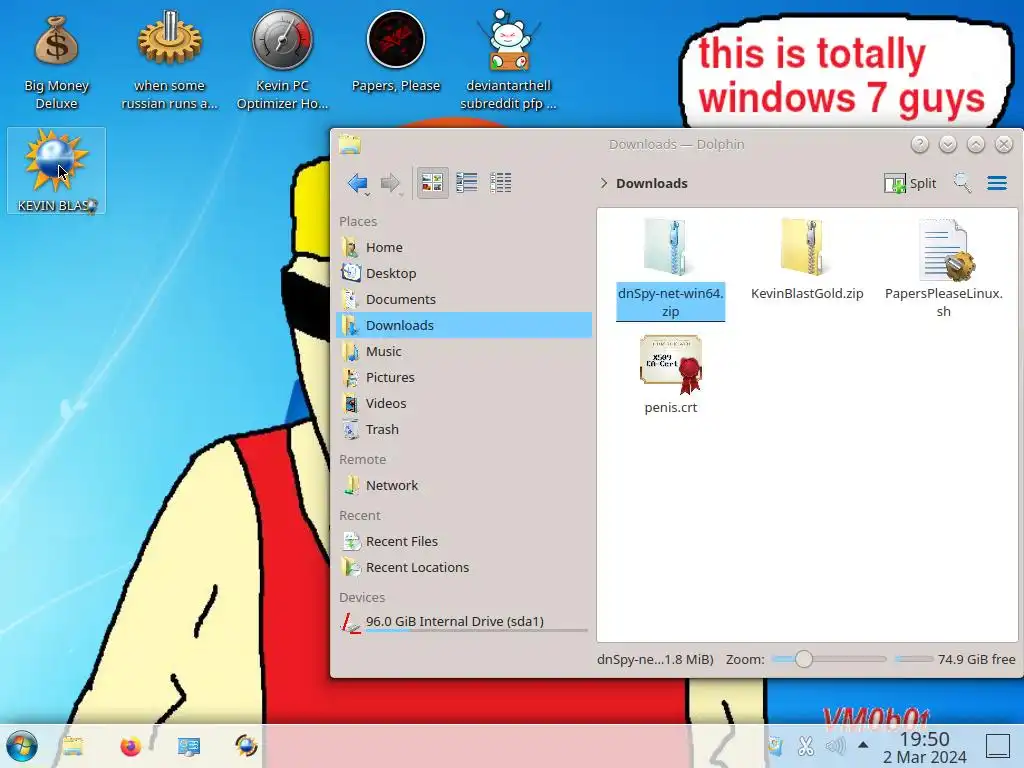Open Recent Locations entry
This screenshot has width=1024, height=768.
[x=464, y=568]
